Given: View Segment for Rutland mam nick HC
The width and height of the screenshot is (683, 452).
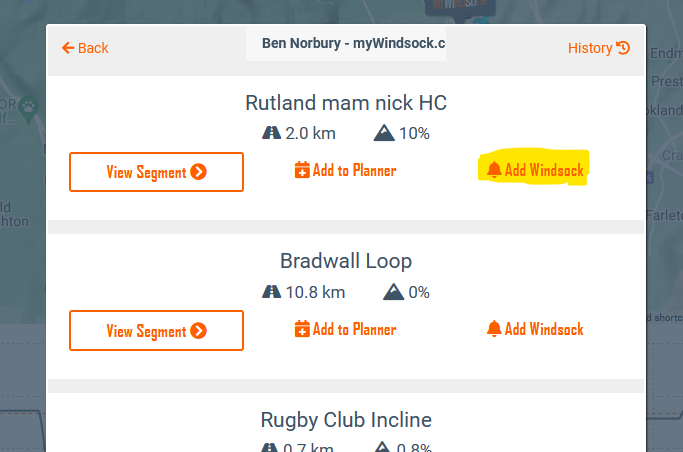Looking at the screenshot, I should click(156, 172).
